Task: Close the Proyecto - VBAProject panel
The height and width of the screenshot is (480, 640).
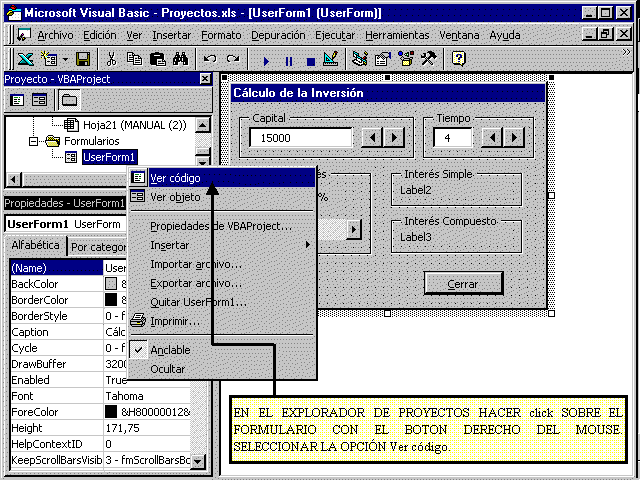Action: click(205, 78)
